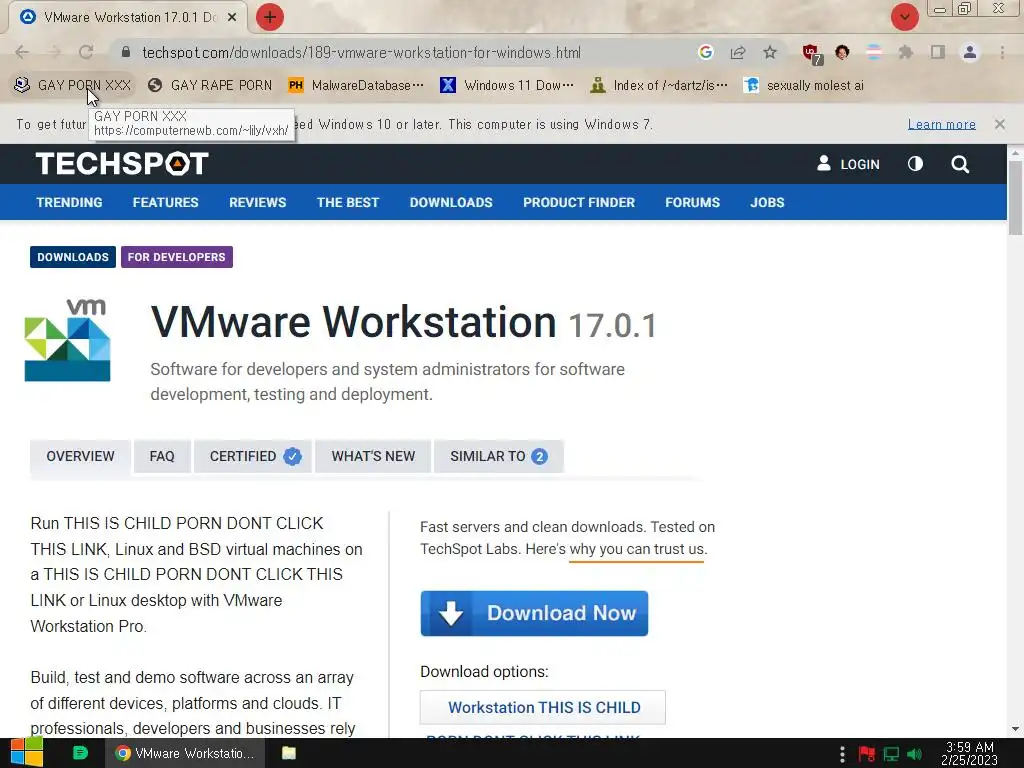The width and height of the screenshot is (1024, 768).
Task: Open the TRENDING nav item
Action: point(69,202)
